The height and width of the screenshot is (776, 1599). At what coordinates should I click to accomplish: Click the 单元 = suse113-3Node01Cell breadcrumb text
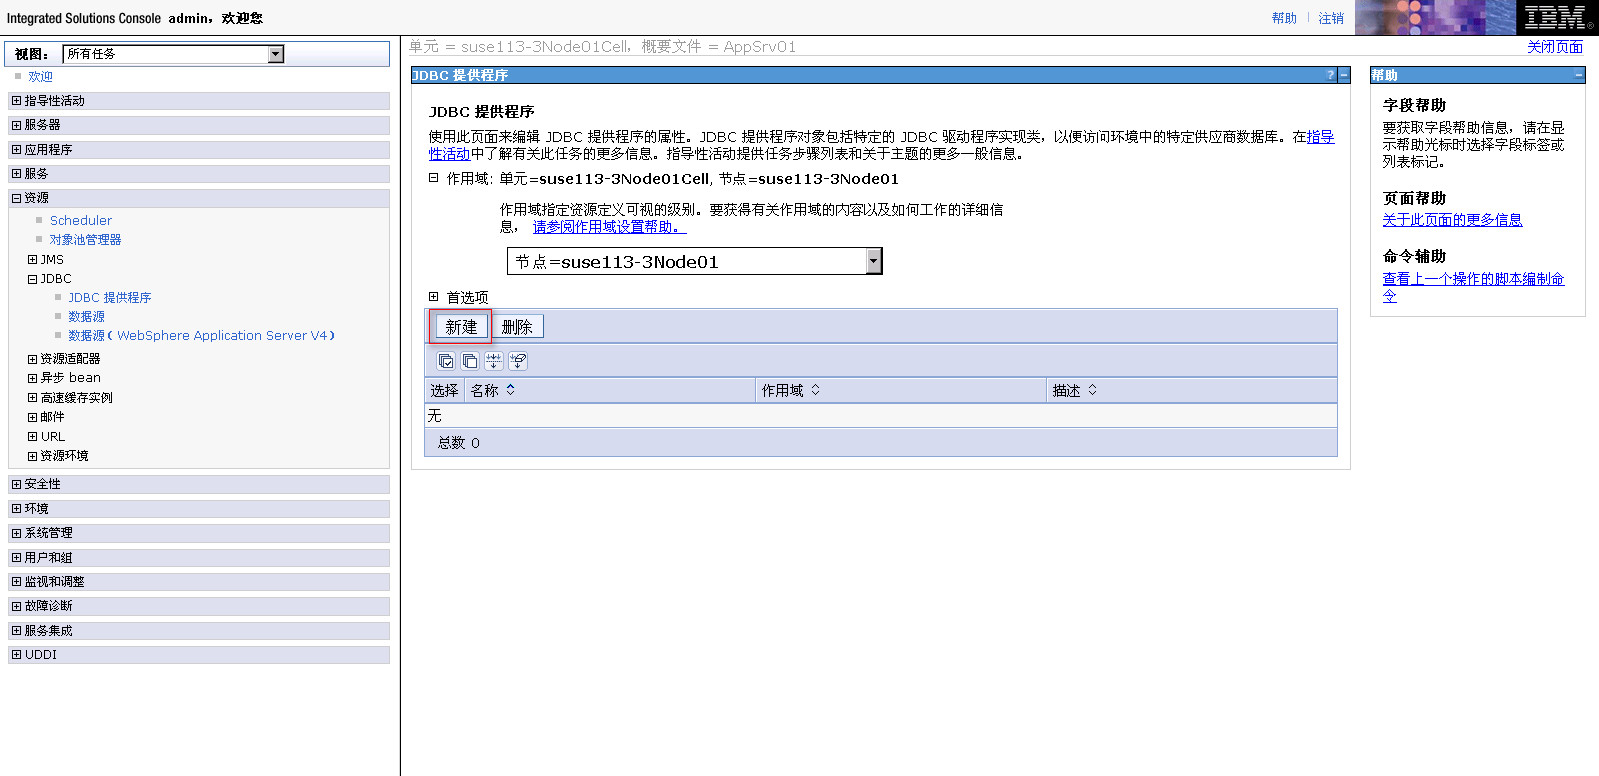[x=519, y=46]
